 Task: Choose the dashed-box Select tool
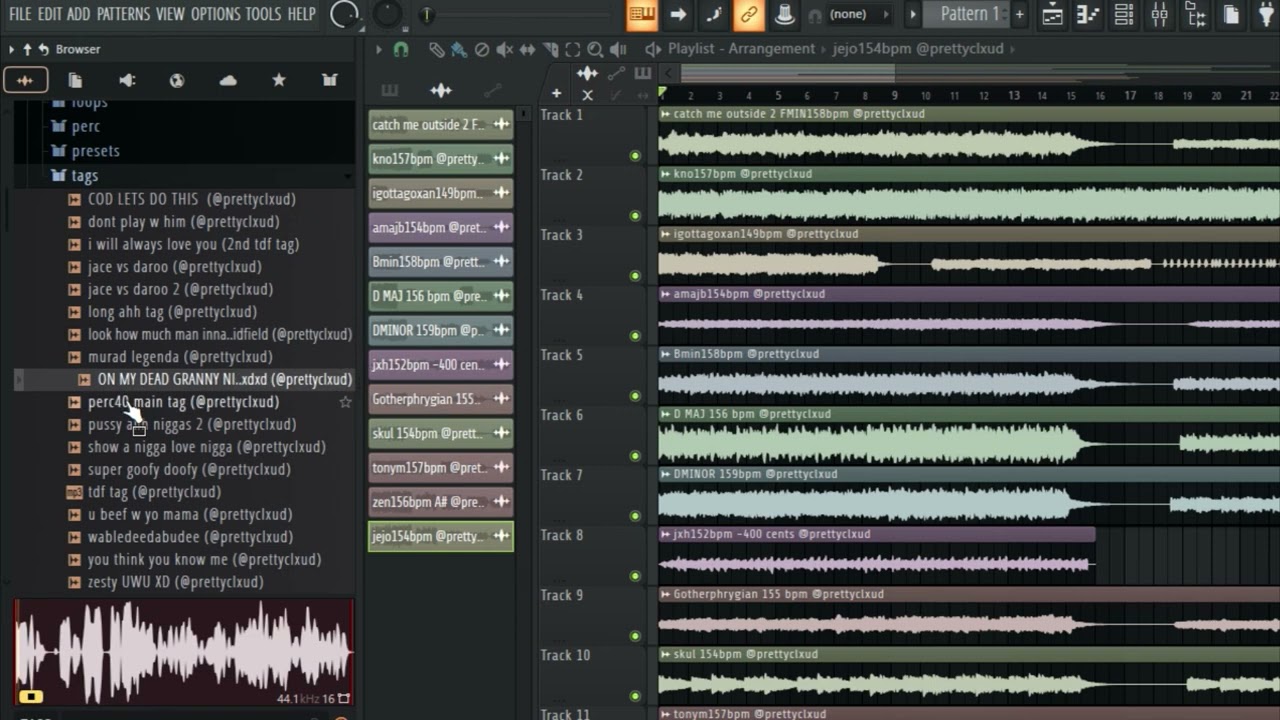(573, 49)
